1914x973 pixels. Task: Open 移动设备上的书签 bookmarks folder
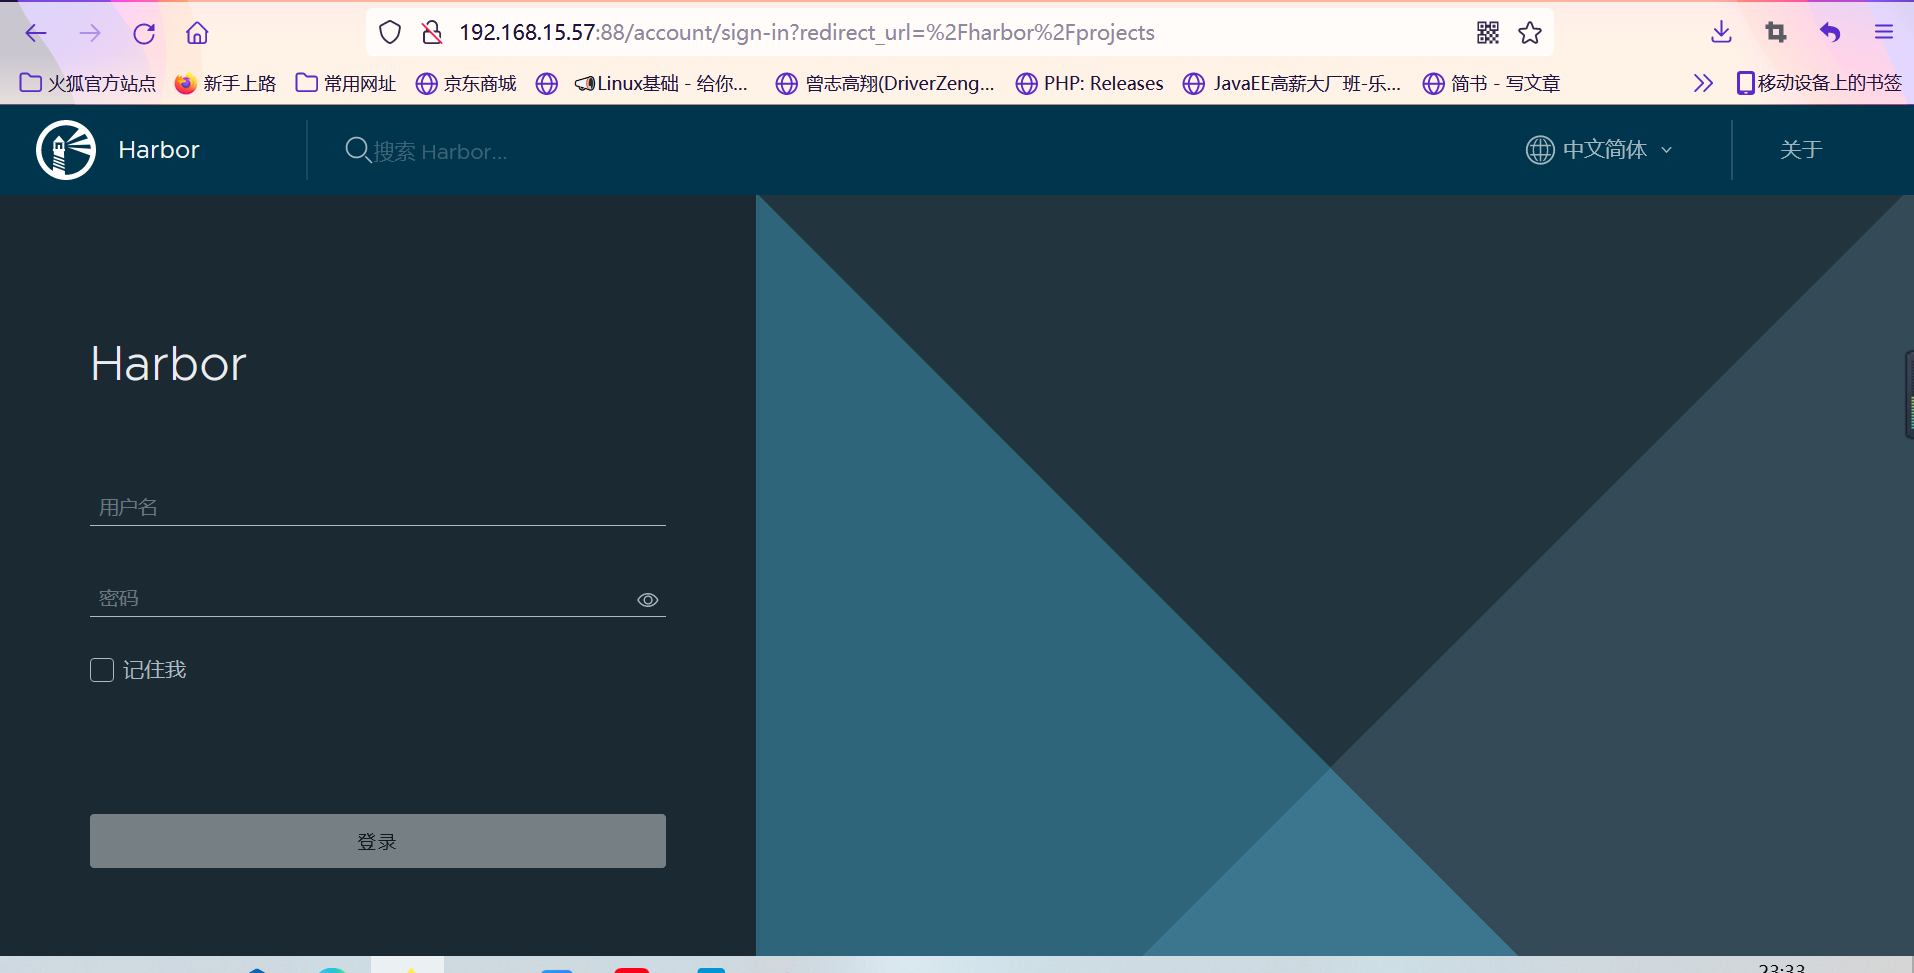pos(1819,83)
